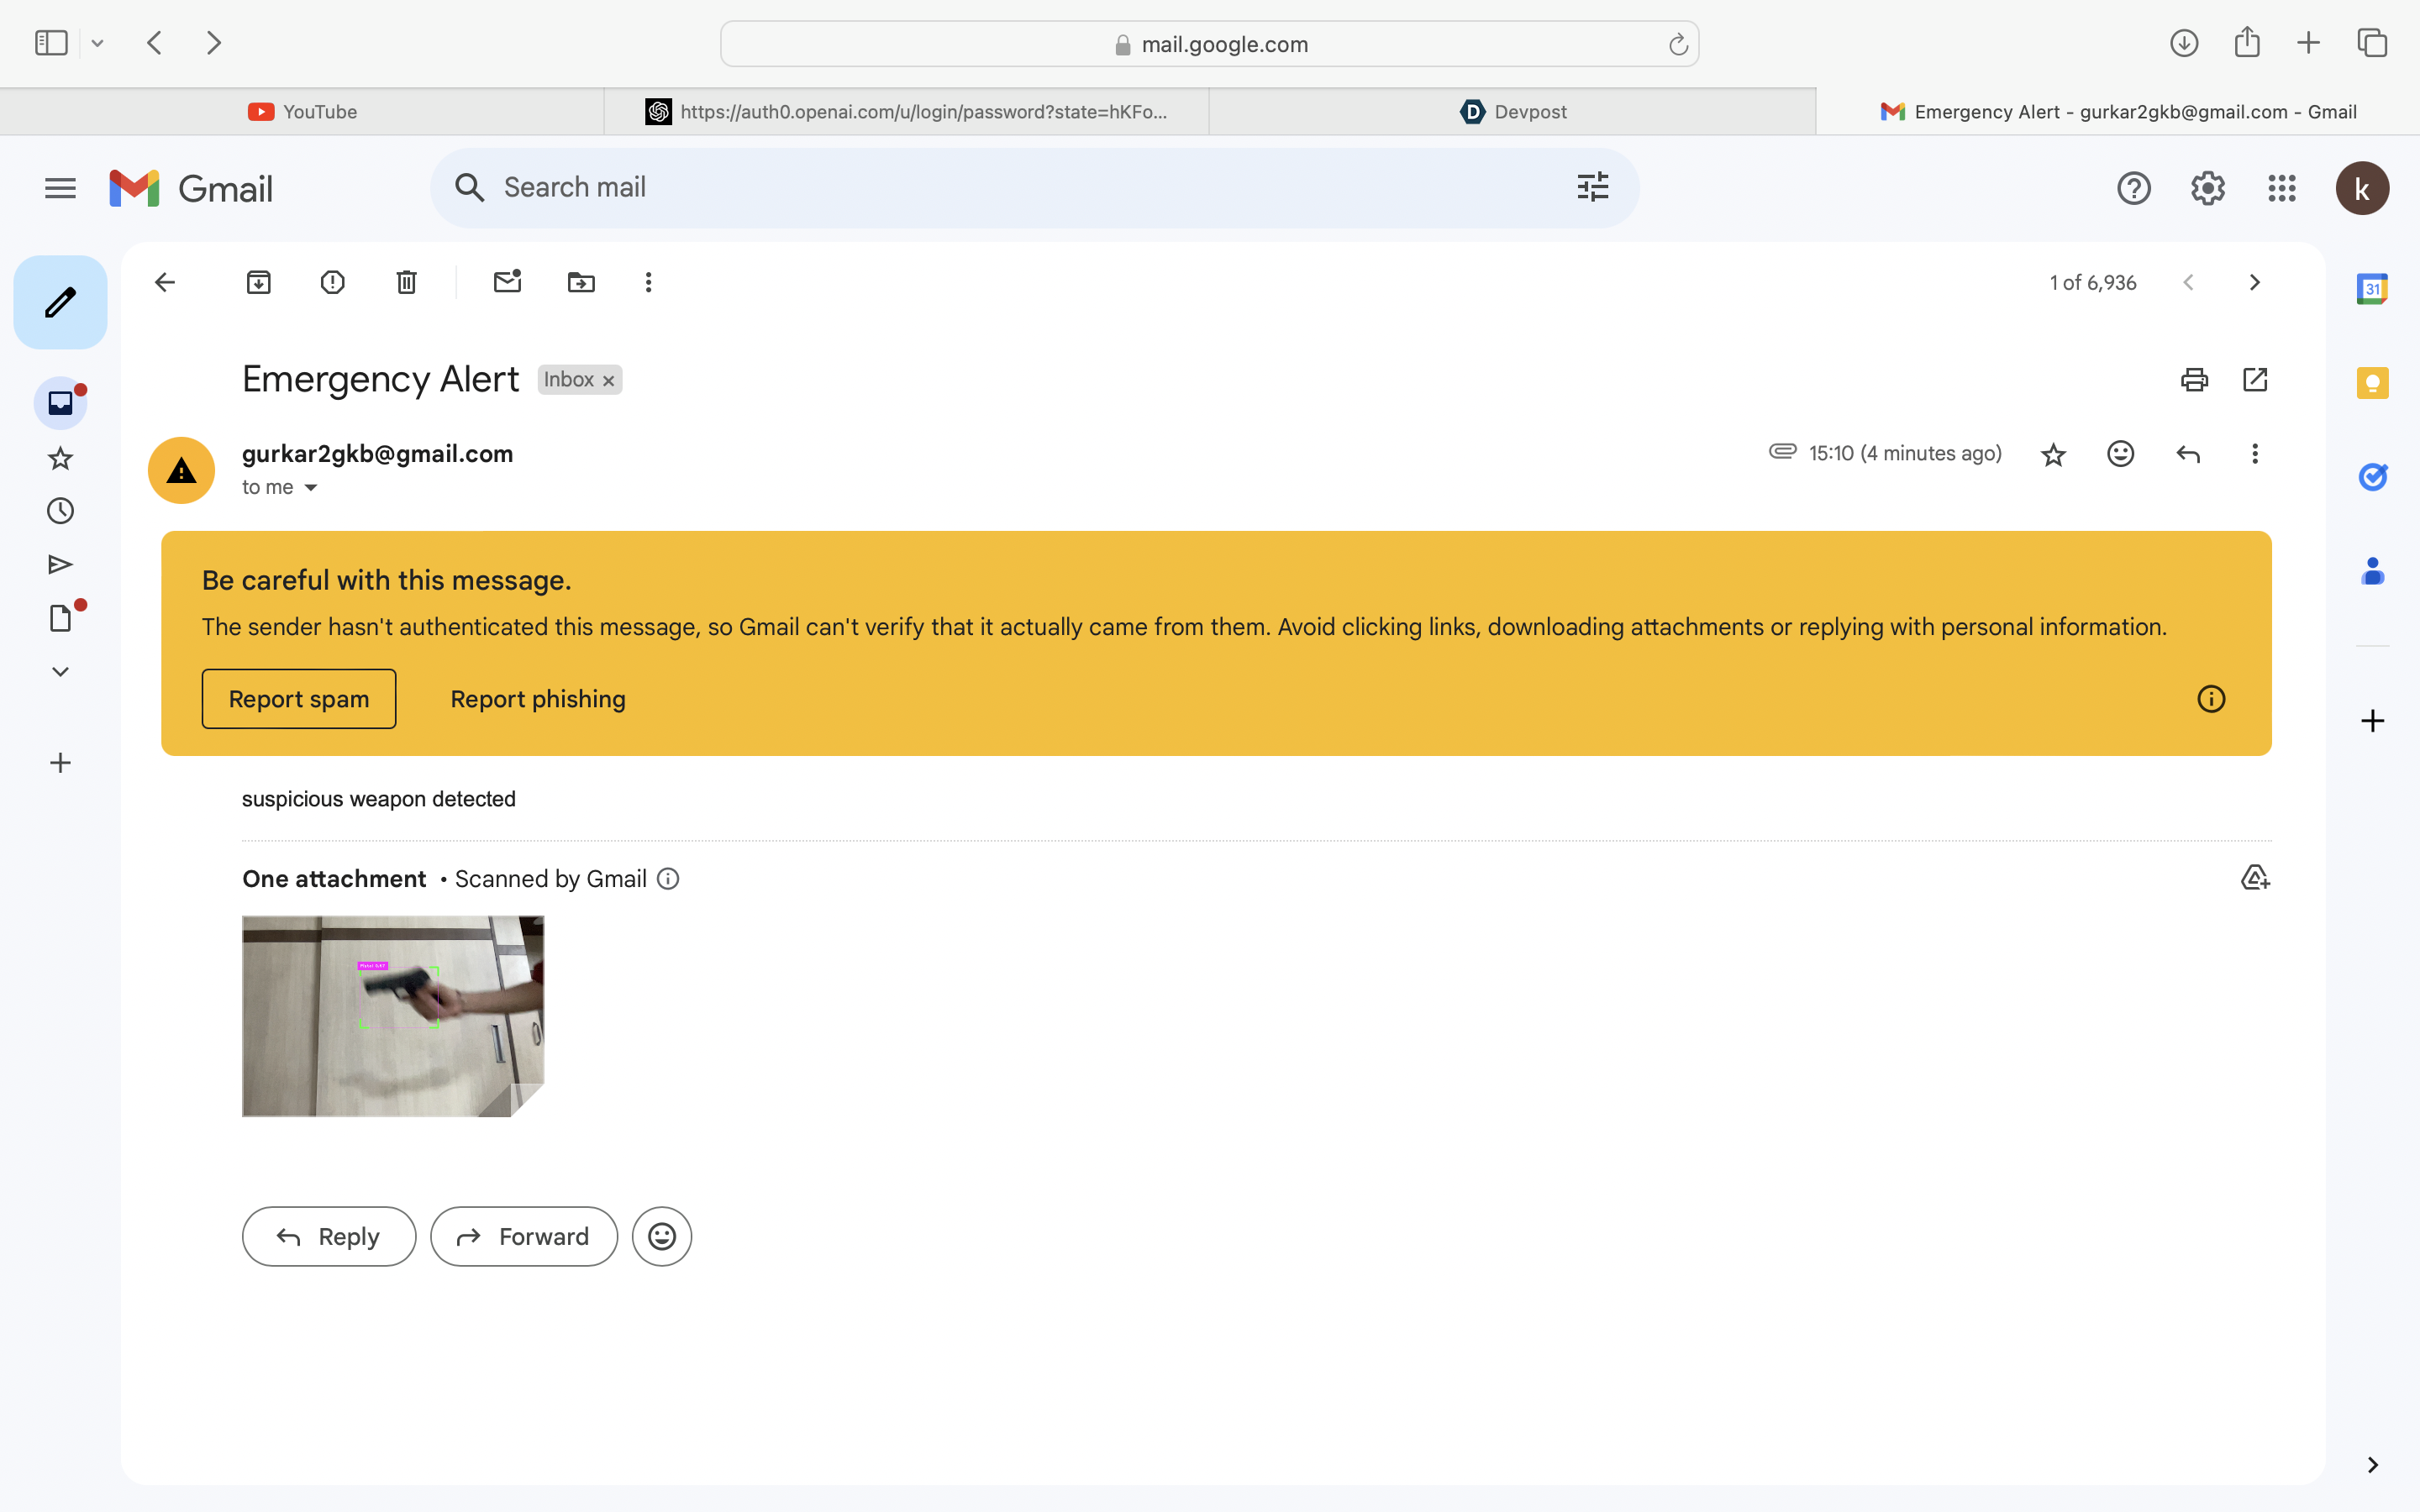Add attachment to Google Drive
The height and width of the screenshot is (1512, 2420).
click(2255, 878)
